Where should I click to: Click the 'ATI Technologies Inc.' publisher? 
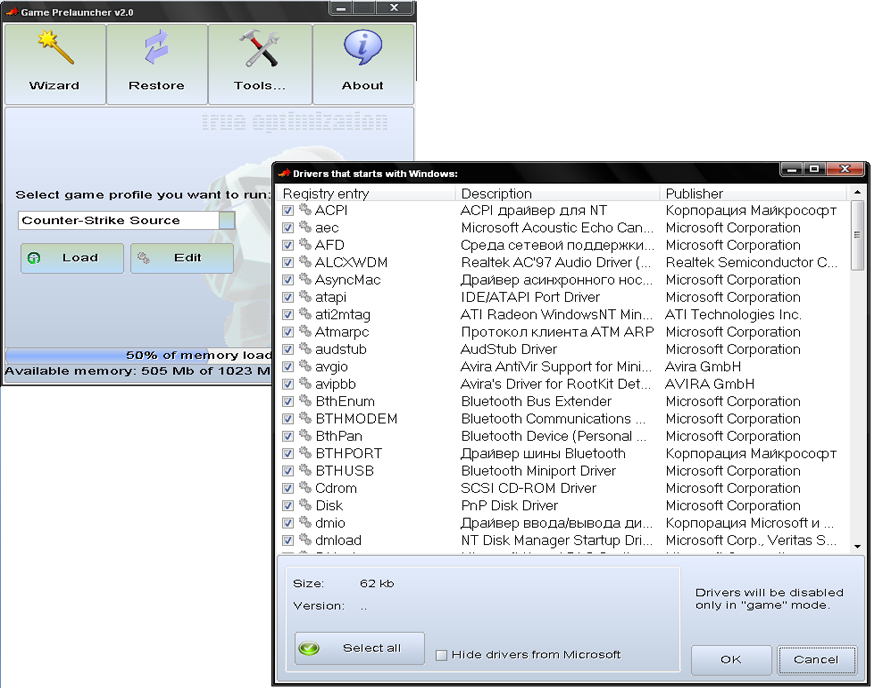[x=733, y=315]
